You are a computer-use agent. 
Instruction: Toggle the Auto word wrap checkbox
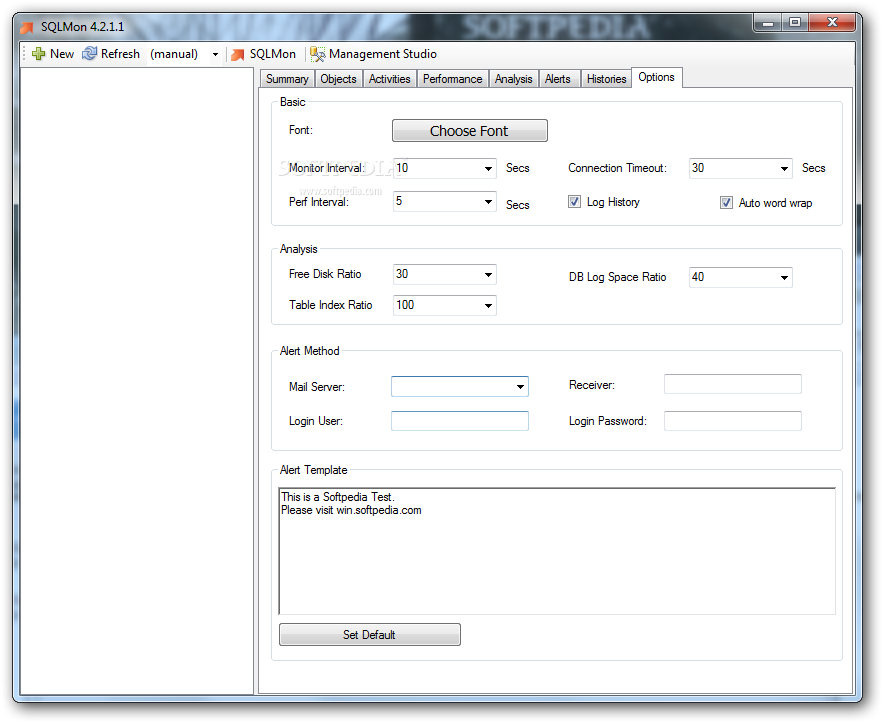726,203
